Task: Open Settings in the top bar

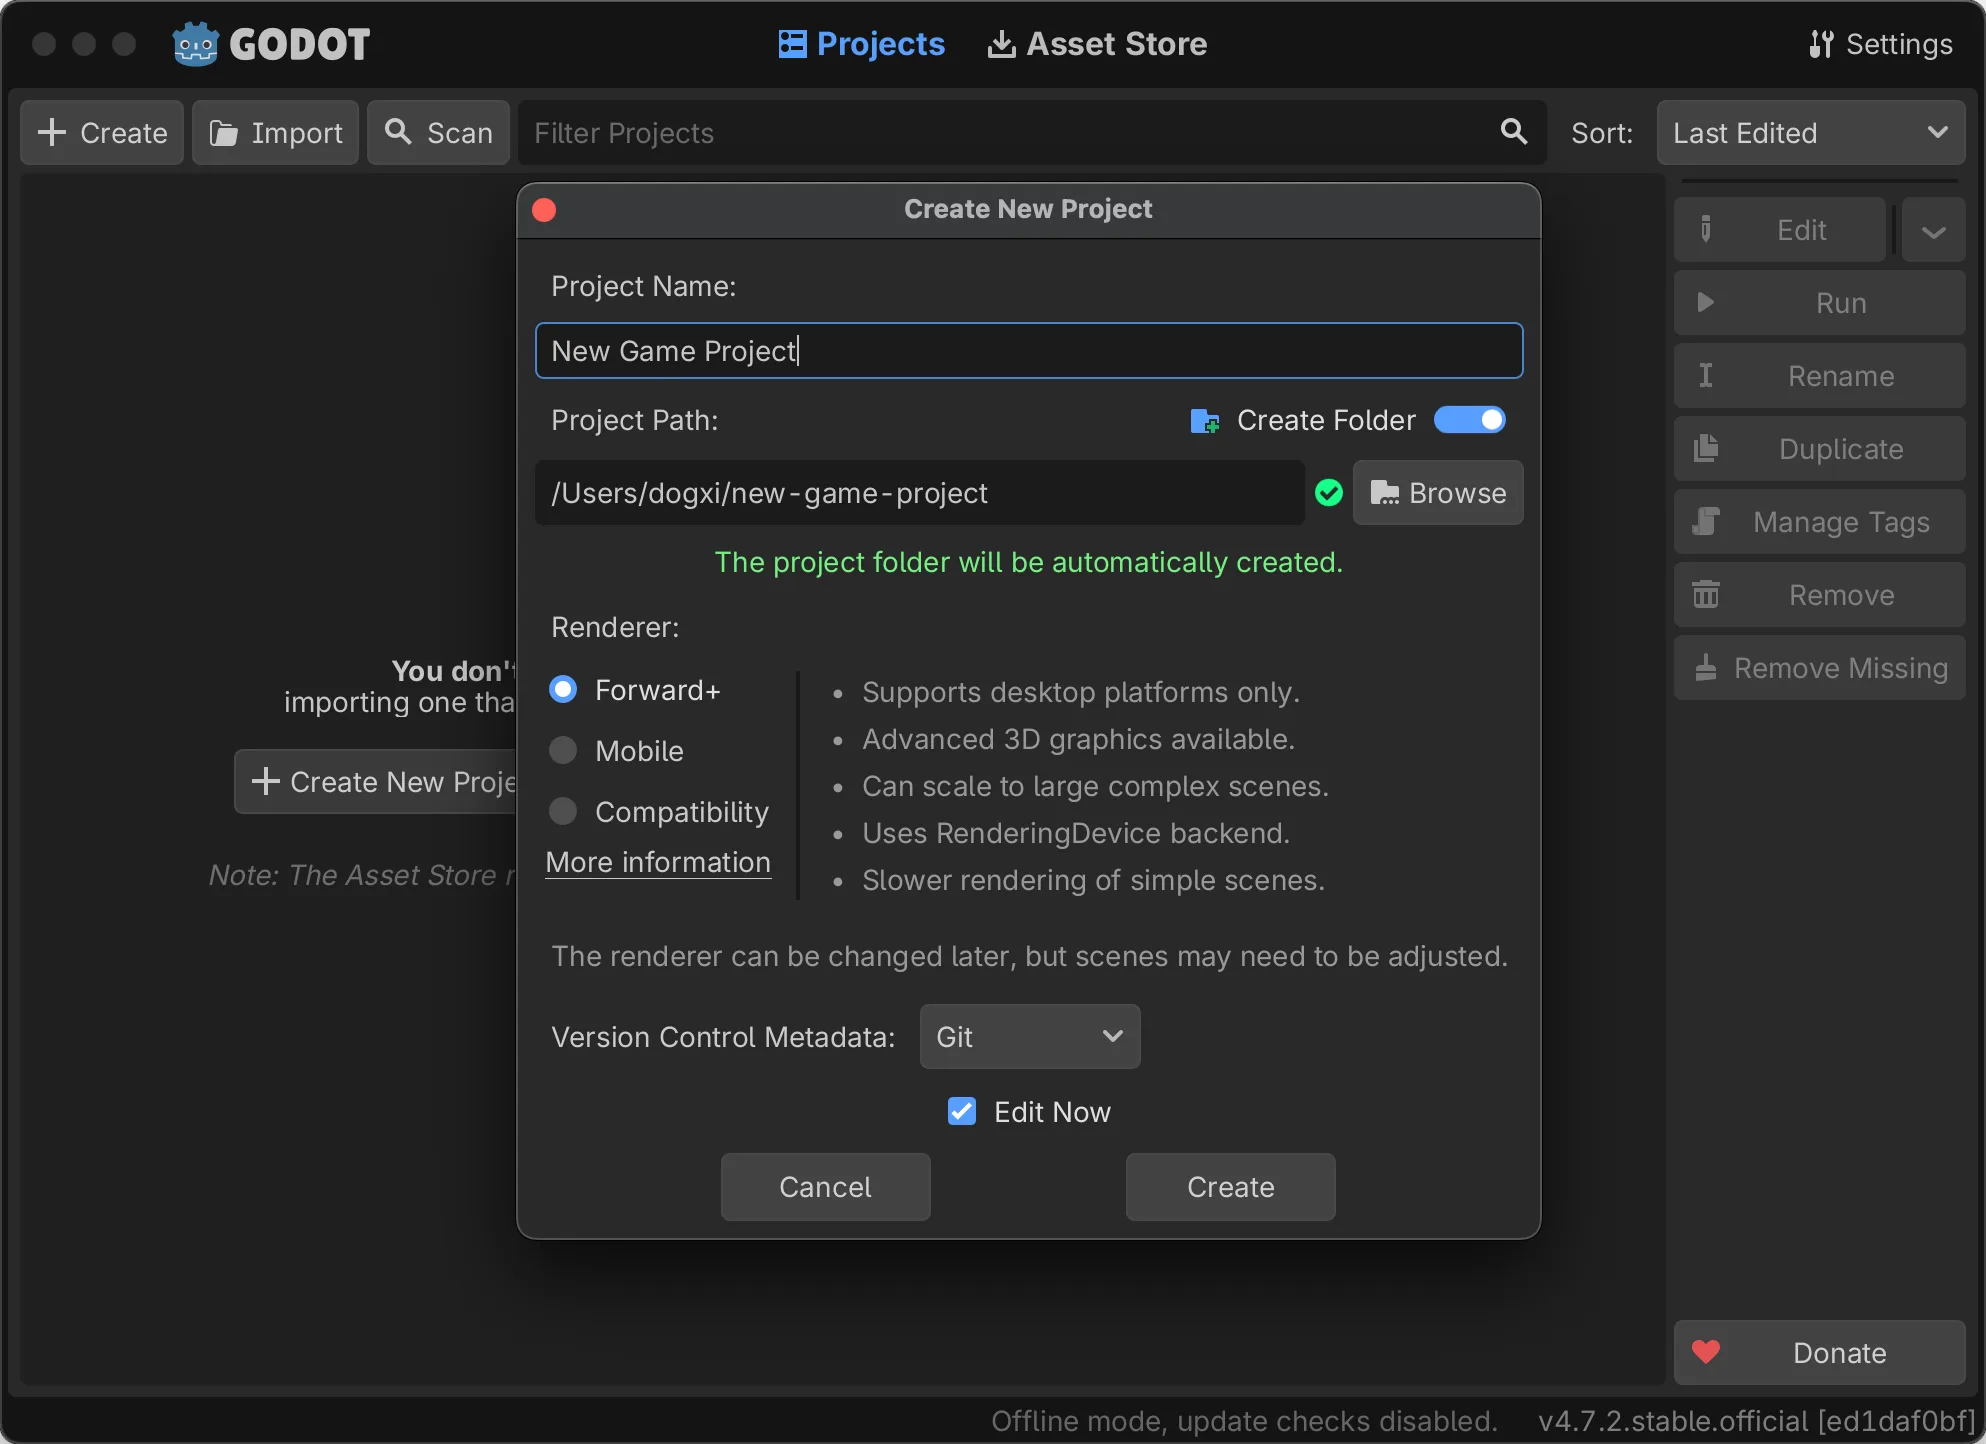Action: click(x=1881, y=44)
